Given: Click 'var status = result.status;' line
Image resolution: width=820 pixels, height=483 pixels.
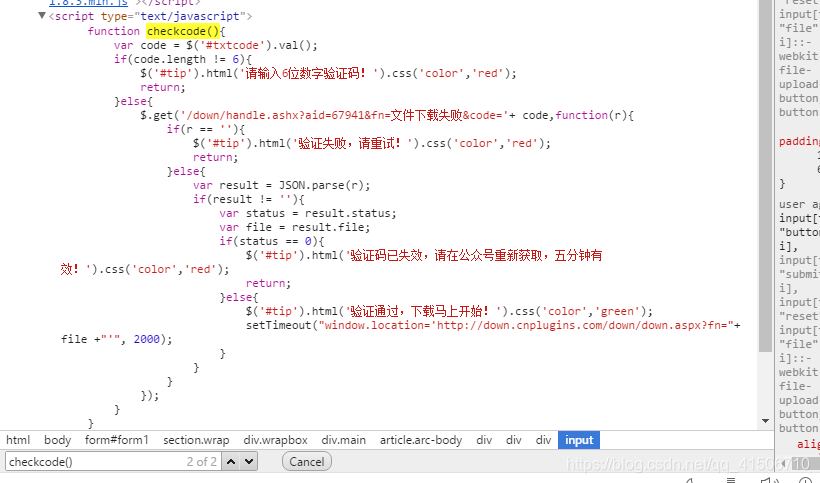Looking at the screenshot, I should (308, 213).
